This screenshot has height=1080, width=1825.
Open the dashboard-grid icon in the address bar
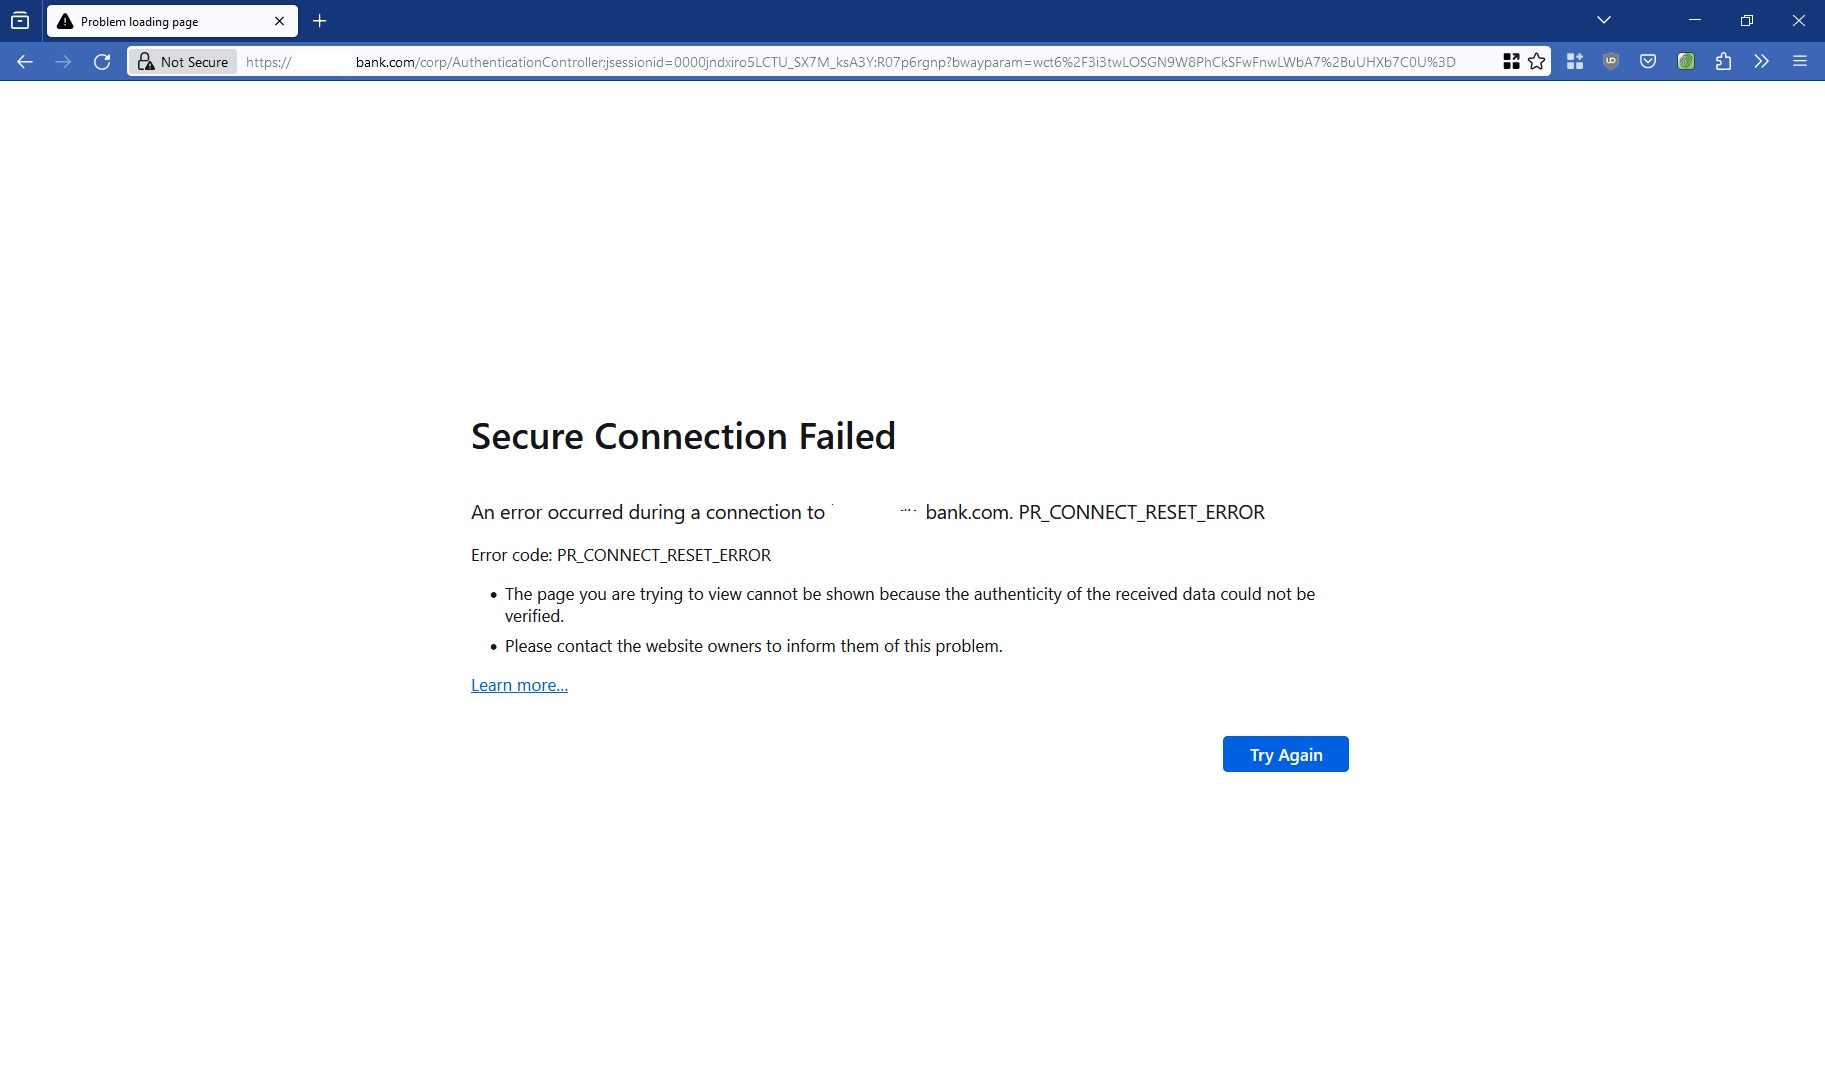(x=1512, y=61)
